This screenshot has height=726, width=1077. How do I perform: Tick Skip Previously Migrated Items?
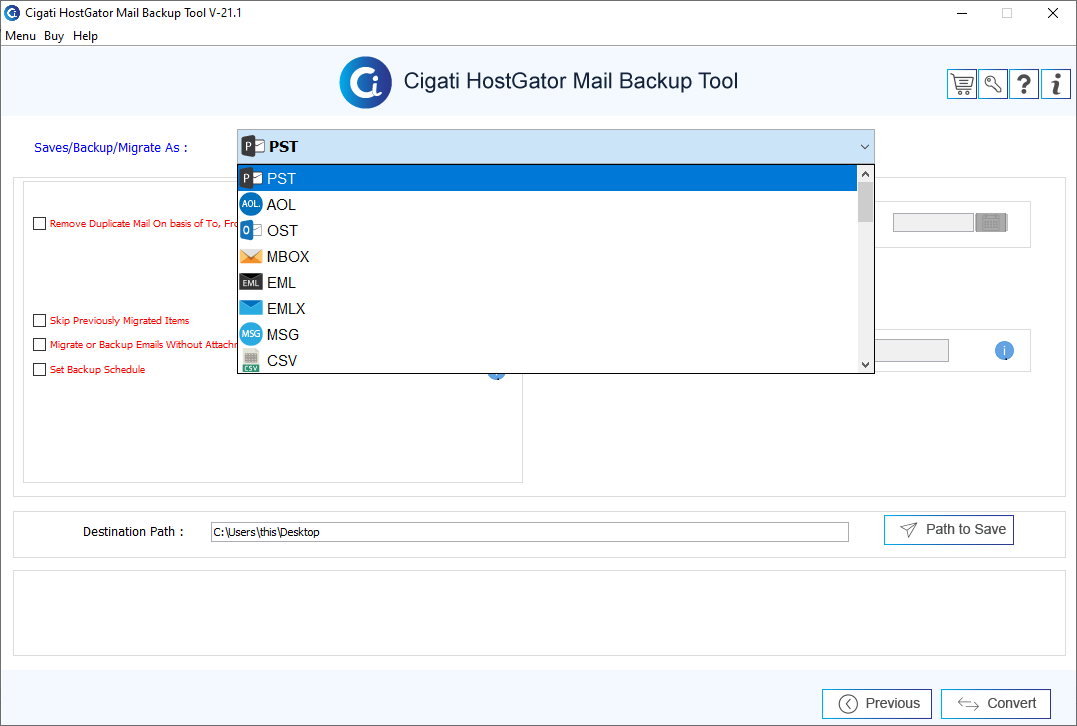tap(39, 321)
